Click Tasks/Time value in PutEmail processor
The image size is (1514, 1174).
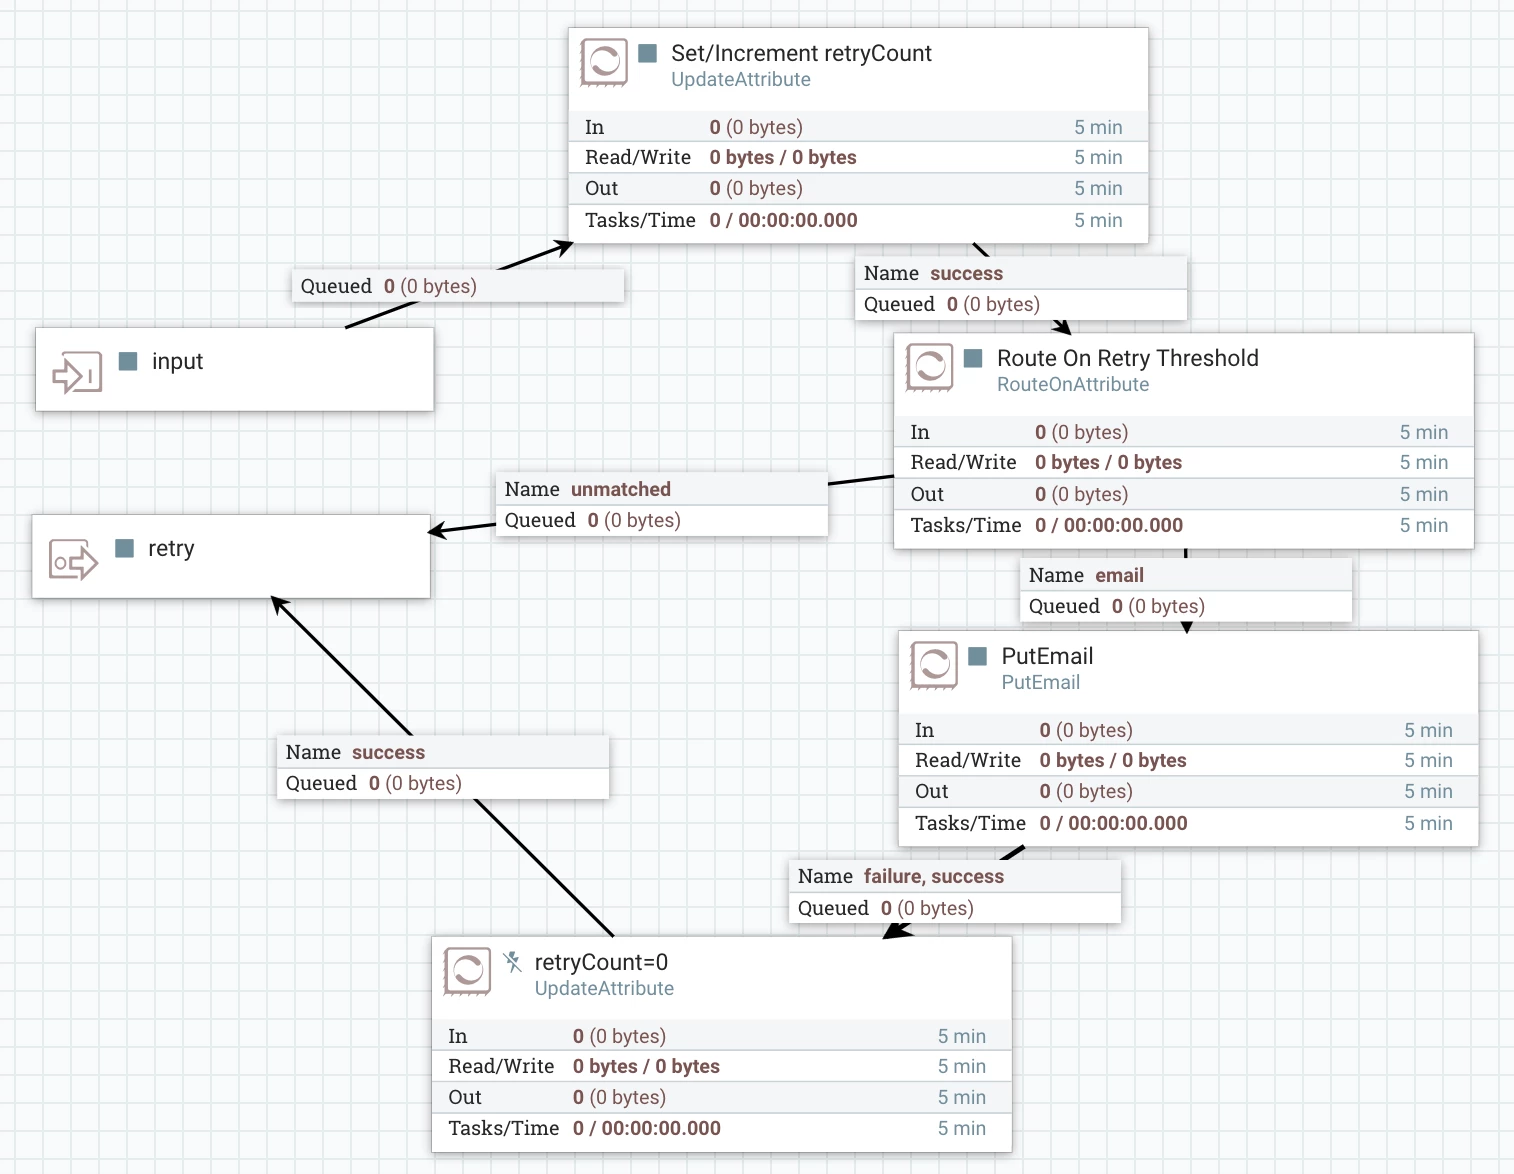coord(1114,823)
